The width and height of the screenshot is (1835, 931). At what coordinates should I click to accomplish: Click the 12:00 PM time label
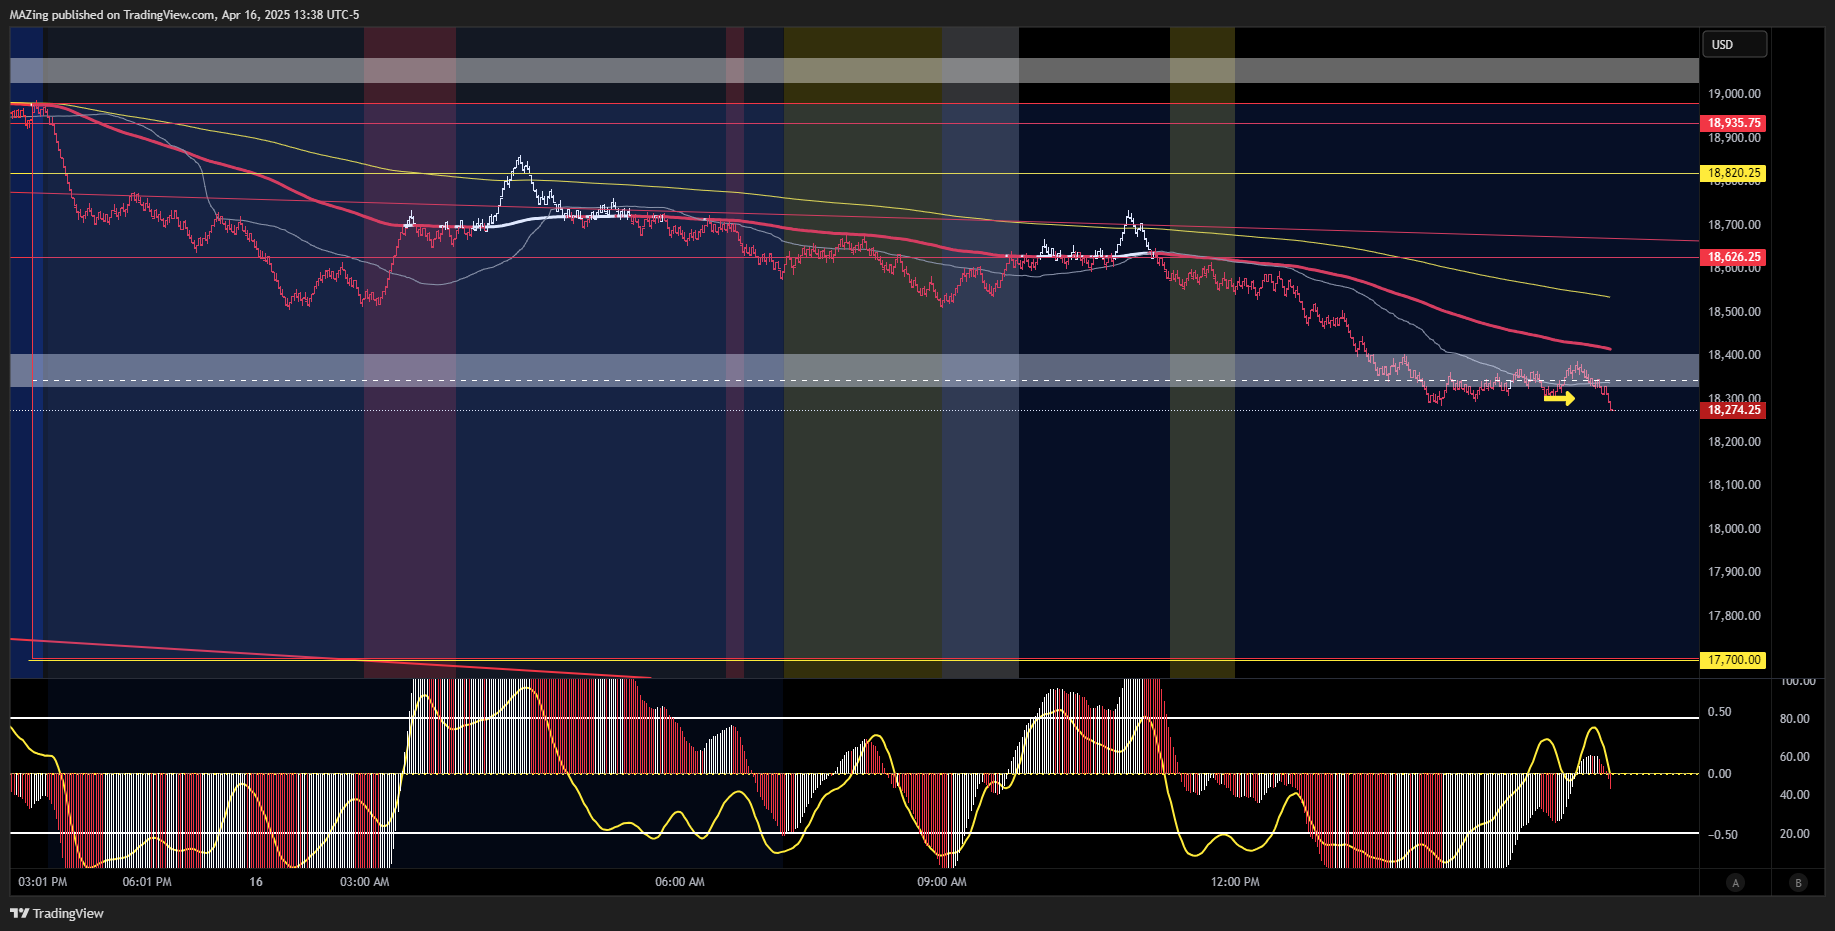pyautogui.click(x=1235, y=882)
